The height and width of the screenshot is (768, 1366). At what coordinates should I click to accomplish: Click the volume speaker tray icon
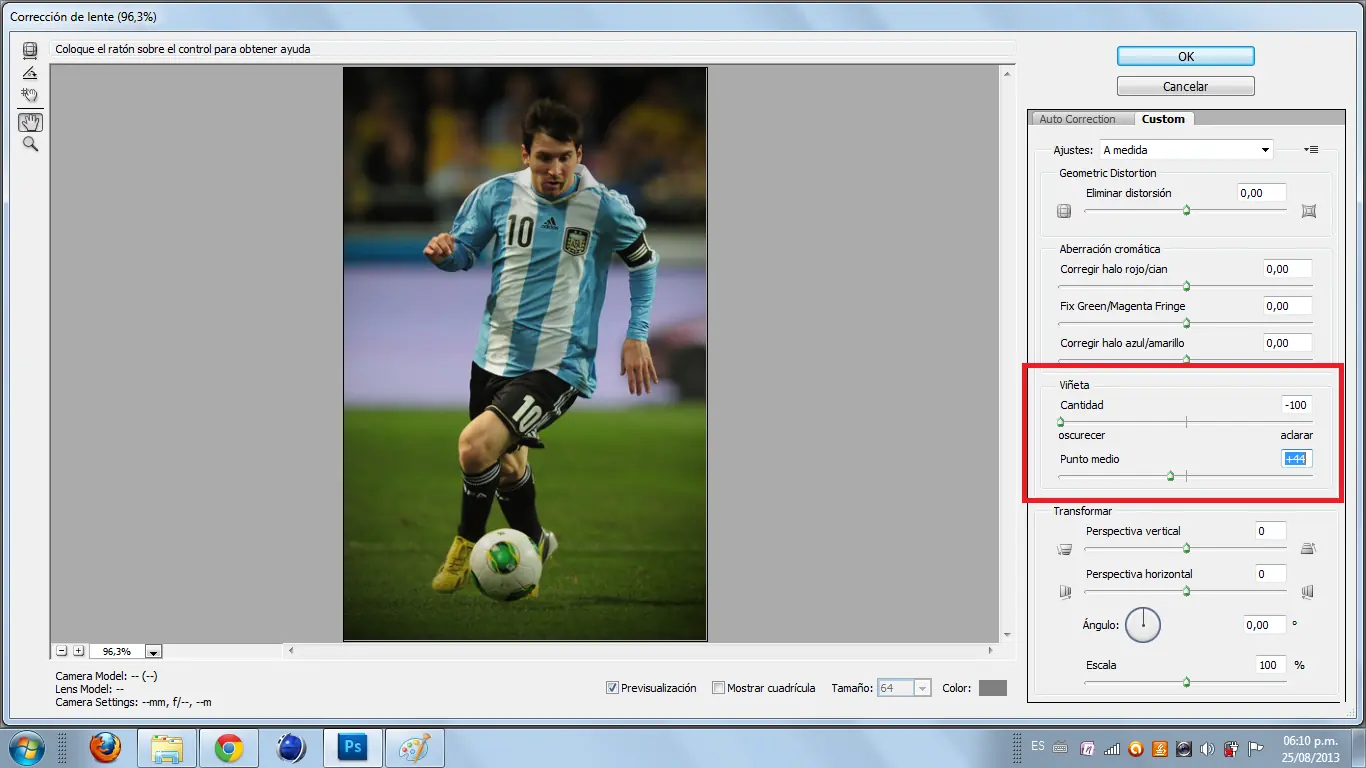pyautogui.click(x=1207, y=748)
